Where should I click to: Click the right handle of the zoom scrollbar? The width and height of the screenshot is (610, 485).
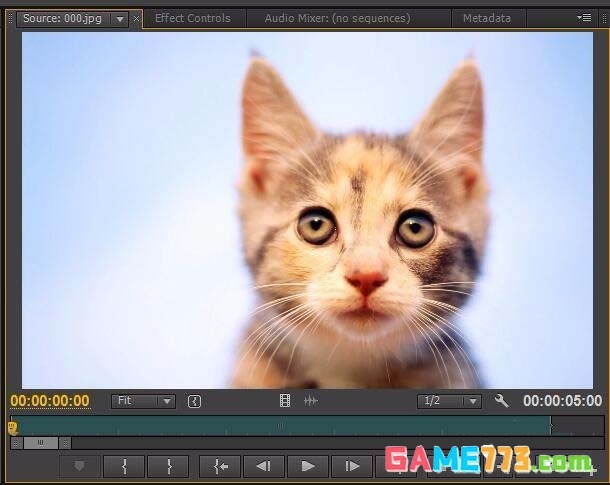(x=65, y=443)
